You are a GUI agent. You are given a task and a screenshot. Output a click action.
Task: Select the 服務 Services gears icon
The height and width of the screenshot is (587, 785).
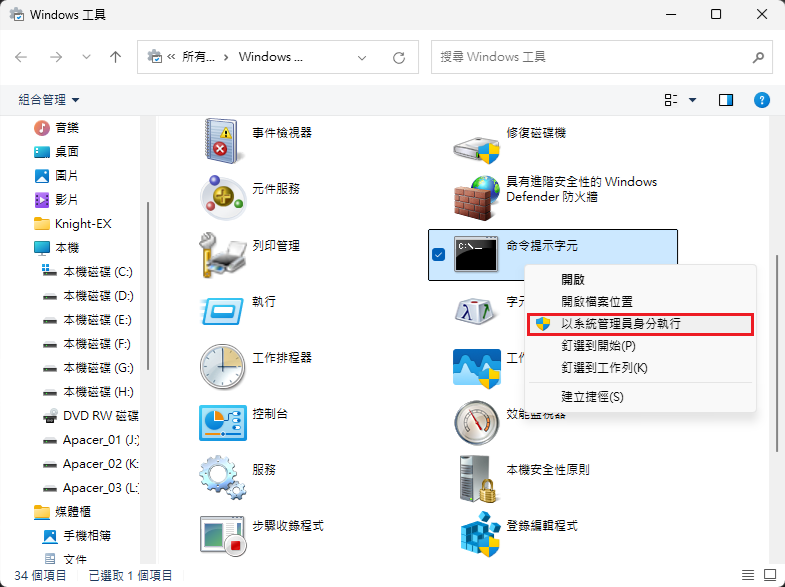tap(223, 477)
